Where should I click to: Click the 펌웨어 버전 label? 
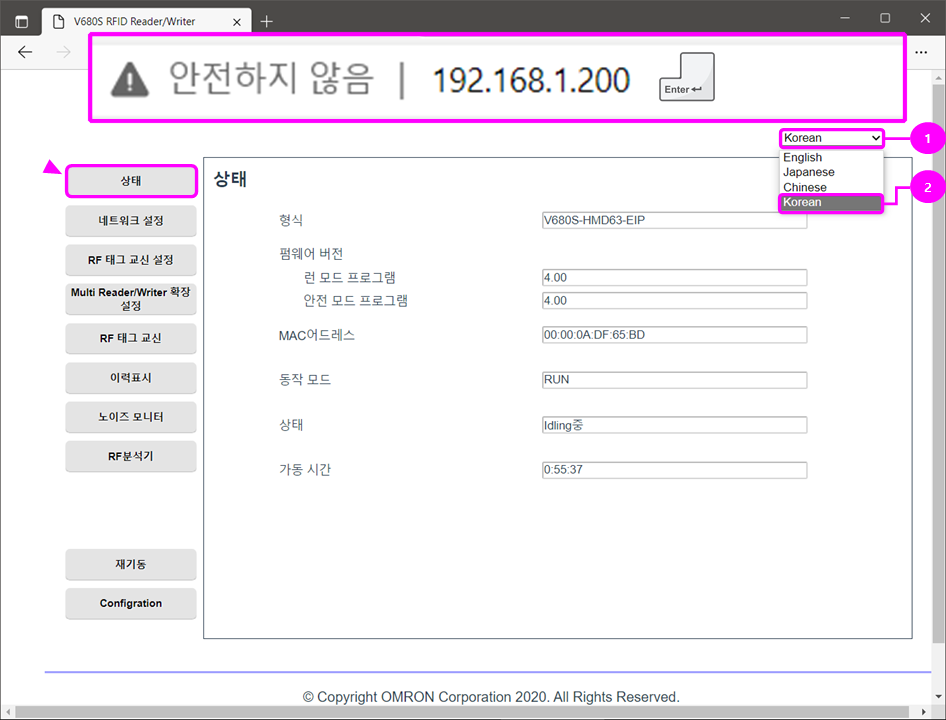(311, 254)
